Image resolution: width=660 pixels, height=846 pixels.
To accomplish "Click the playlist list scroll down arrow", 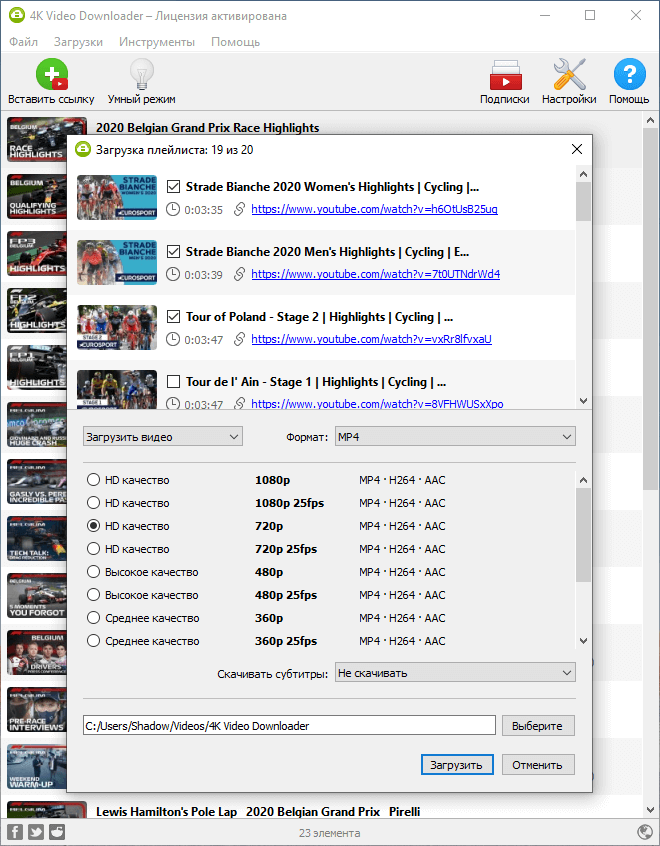I will (x=583, y=400).
